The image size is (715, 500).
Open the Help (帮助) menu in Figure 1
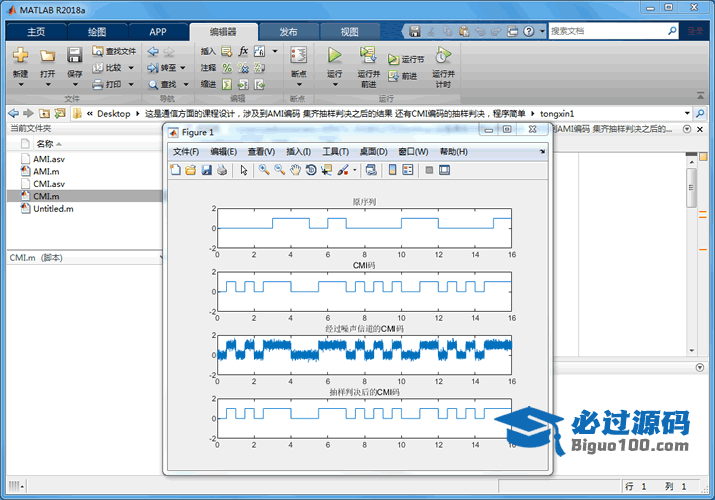pos(454,152)
